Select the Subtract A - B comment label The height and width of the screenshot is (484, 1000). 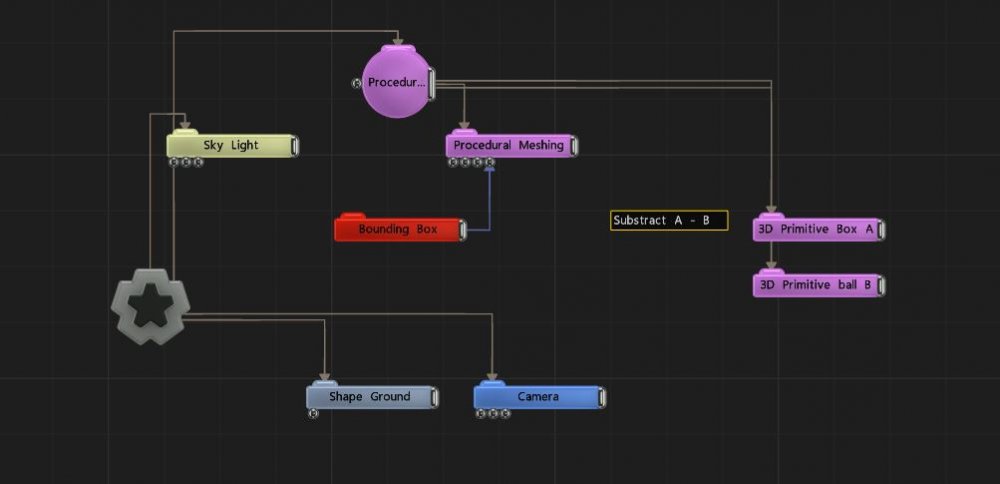669,221
